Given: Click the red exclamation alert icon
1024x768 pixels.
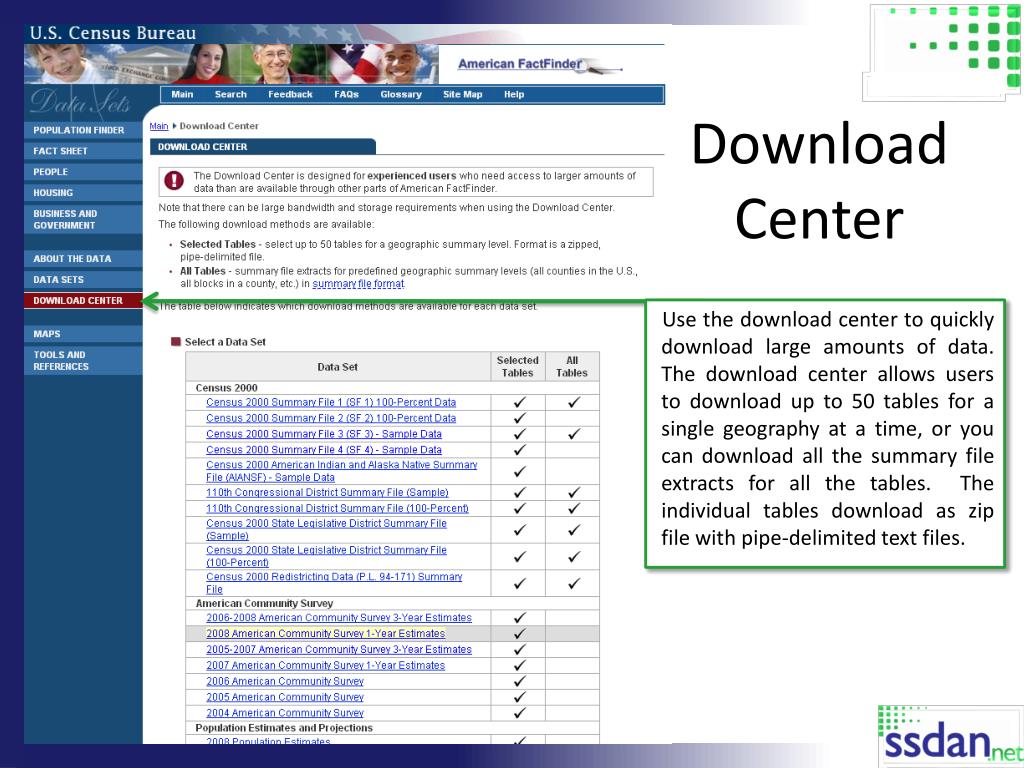Looking at the screenshot, I should coord(174,180).
